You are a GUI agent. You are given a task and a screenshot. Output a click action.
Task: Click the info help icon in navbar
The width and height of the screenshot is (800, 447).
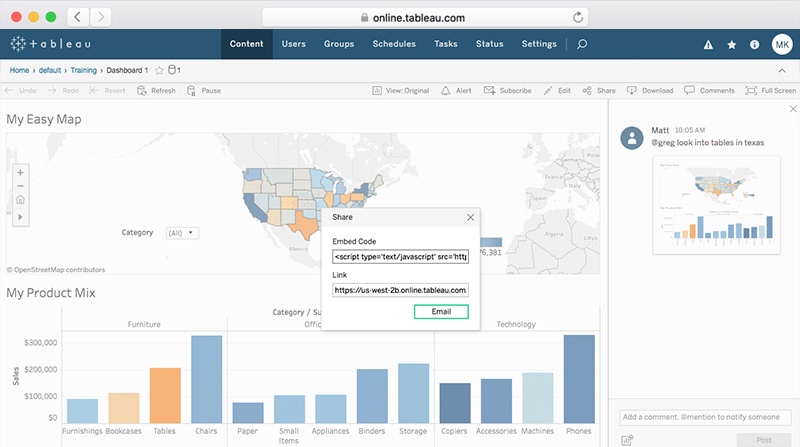click(754, 45)
